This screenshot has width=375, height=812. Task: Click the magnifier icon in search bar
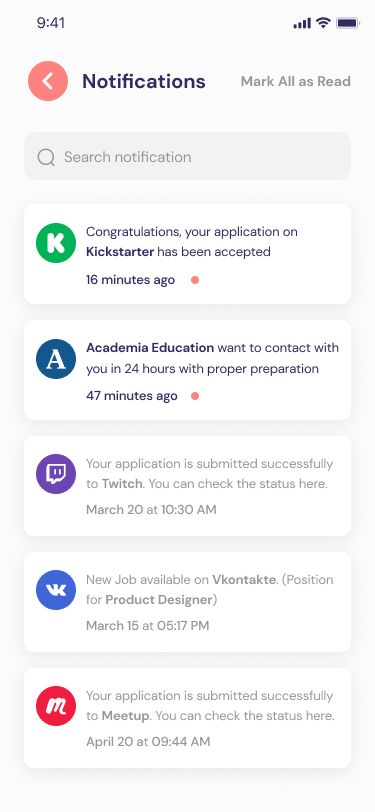[46, 157]
